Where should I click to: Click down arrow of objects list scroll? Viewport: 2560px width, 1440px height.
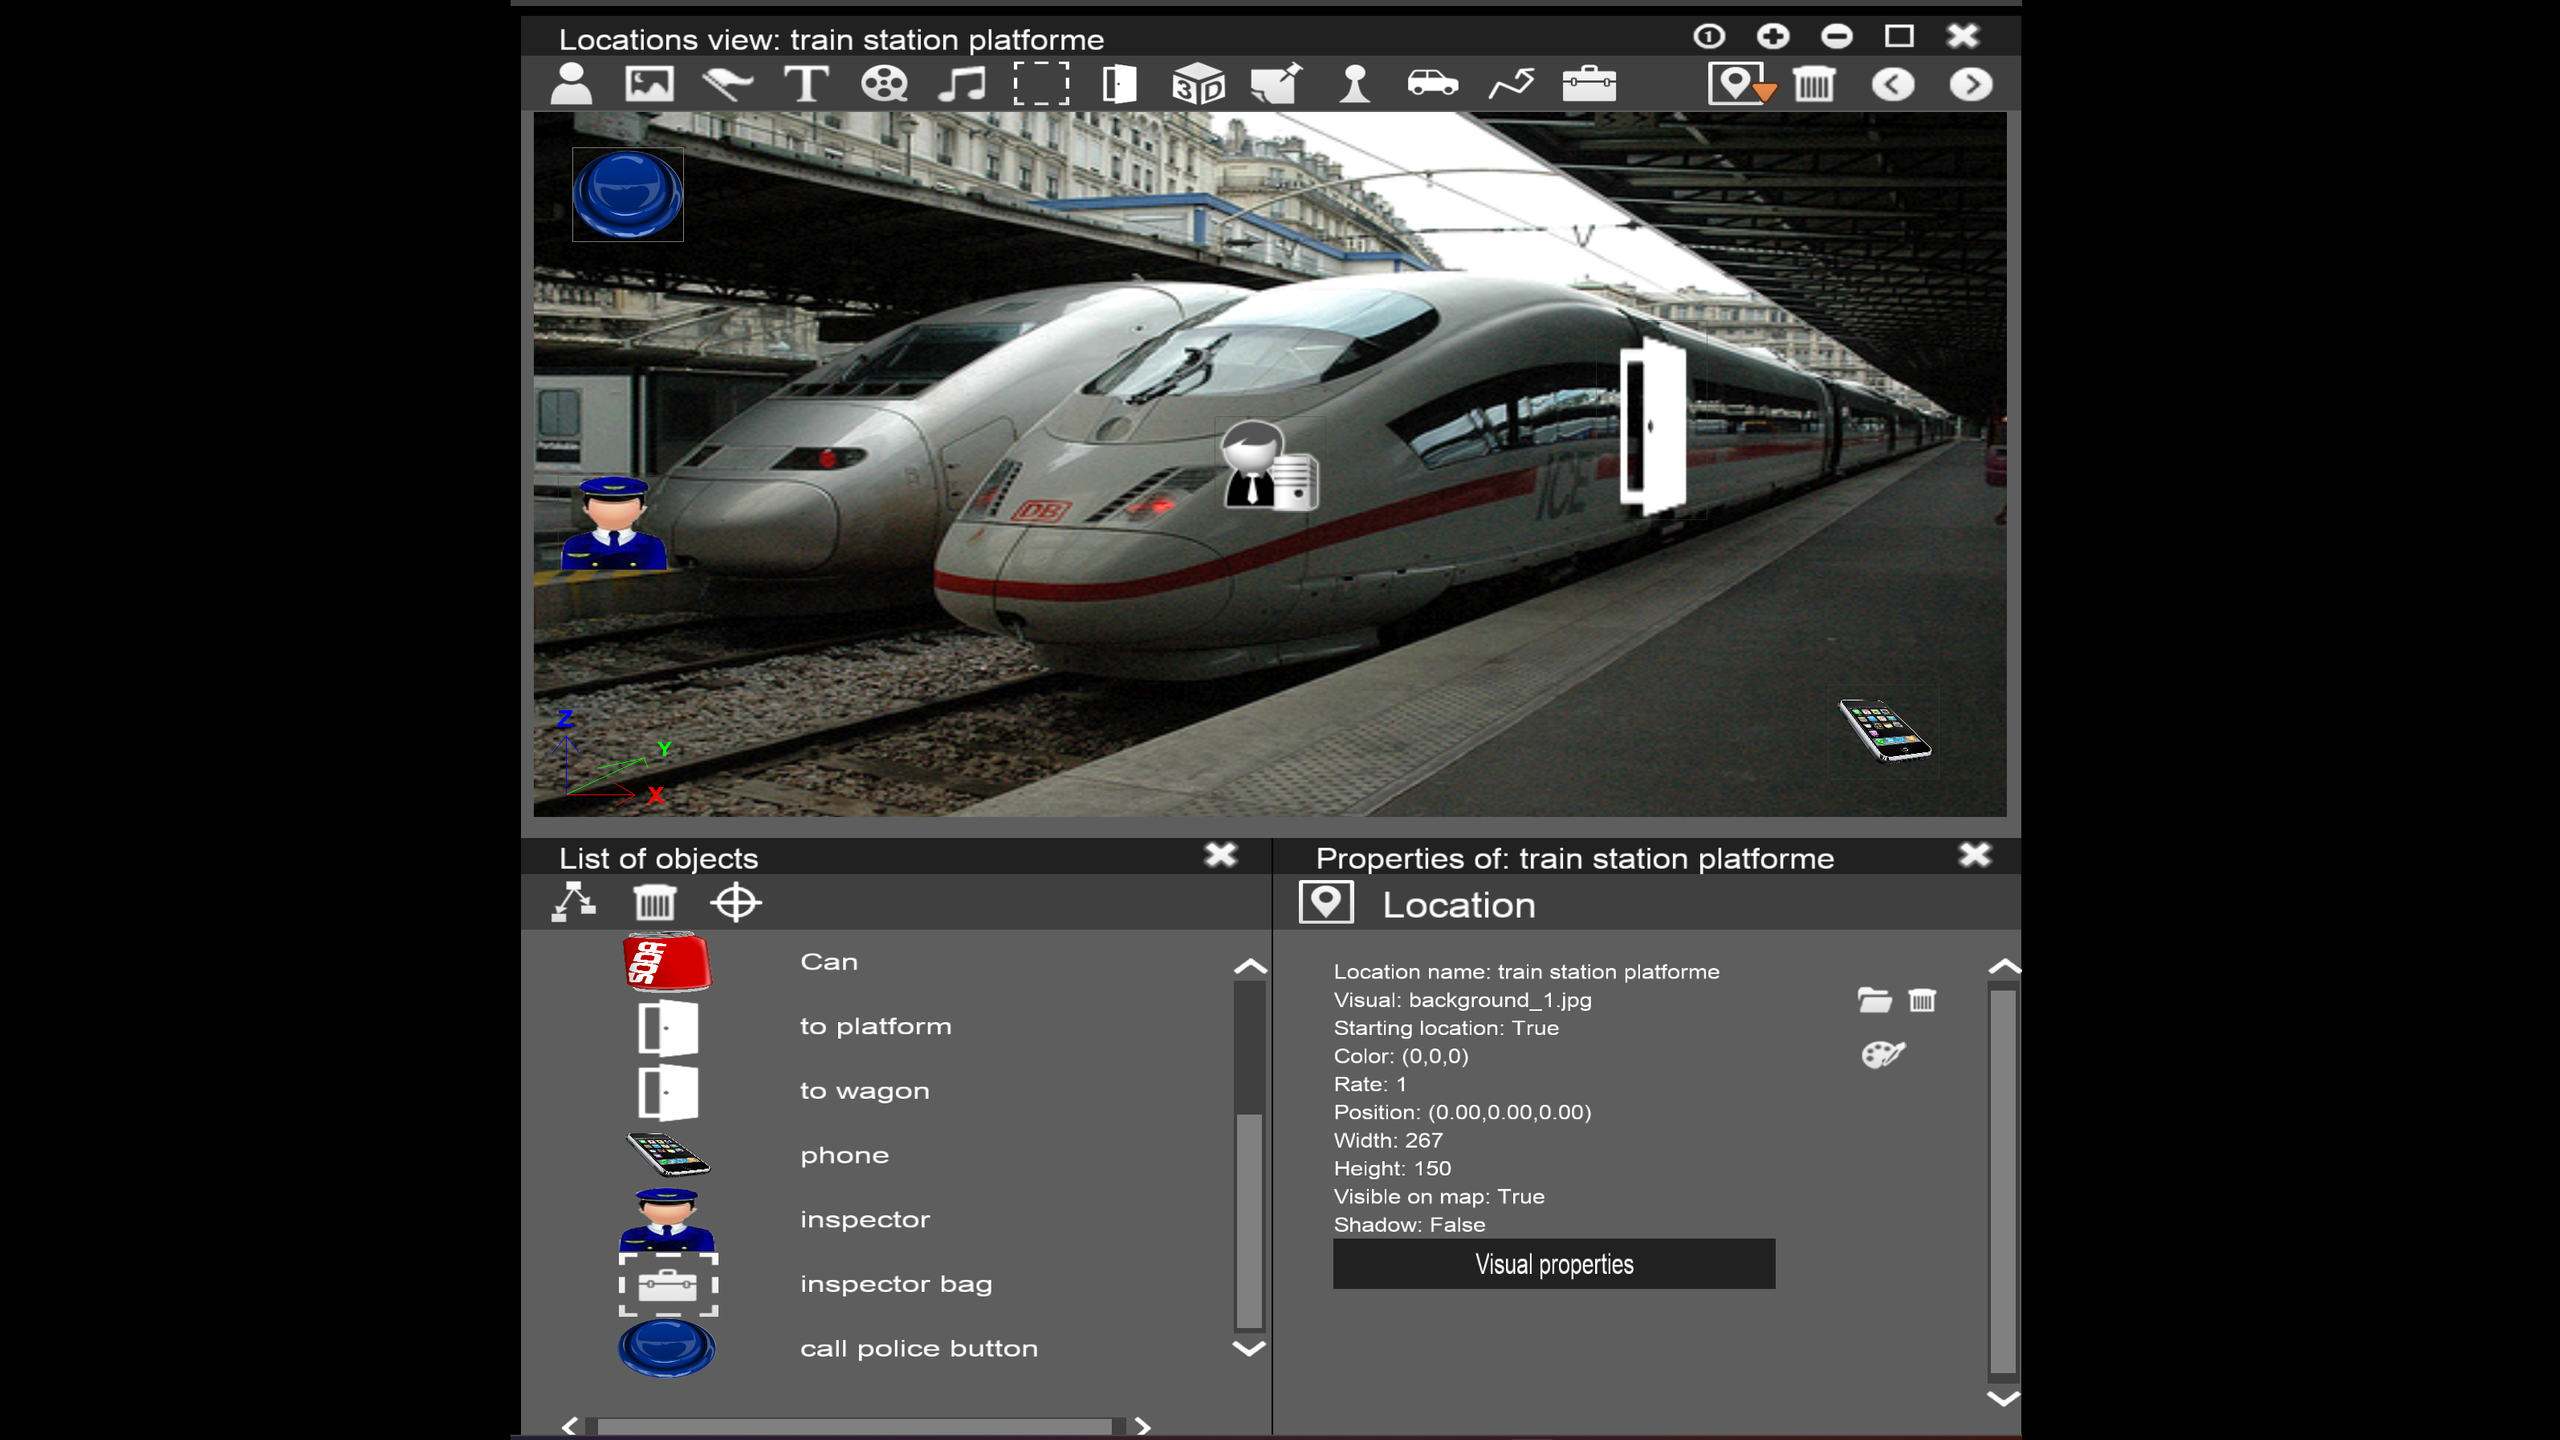pyautogui.click(x=1250, y=1348)
